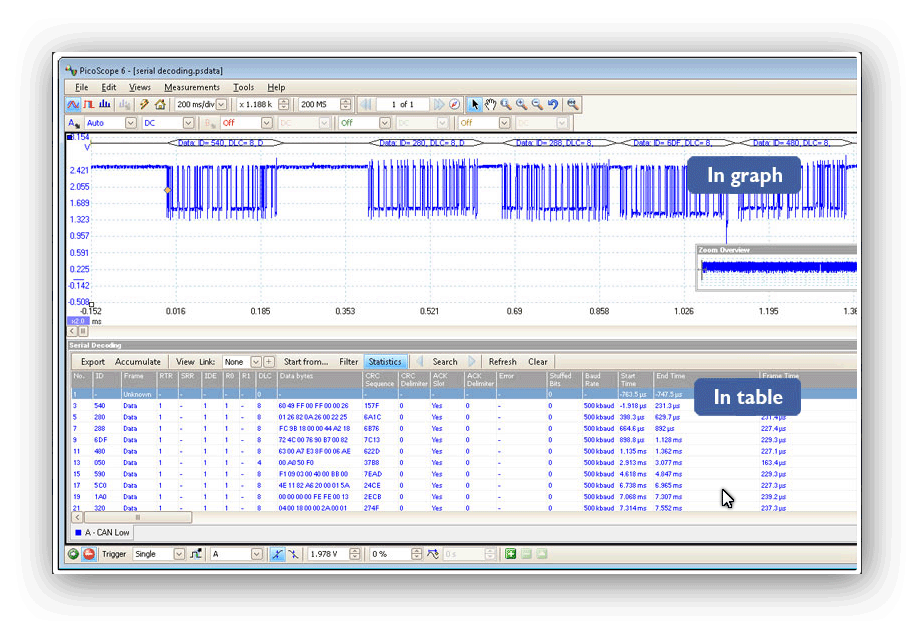Expand the Link None dropdown

(256, 362)
